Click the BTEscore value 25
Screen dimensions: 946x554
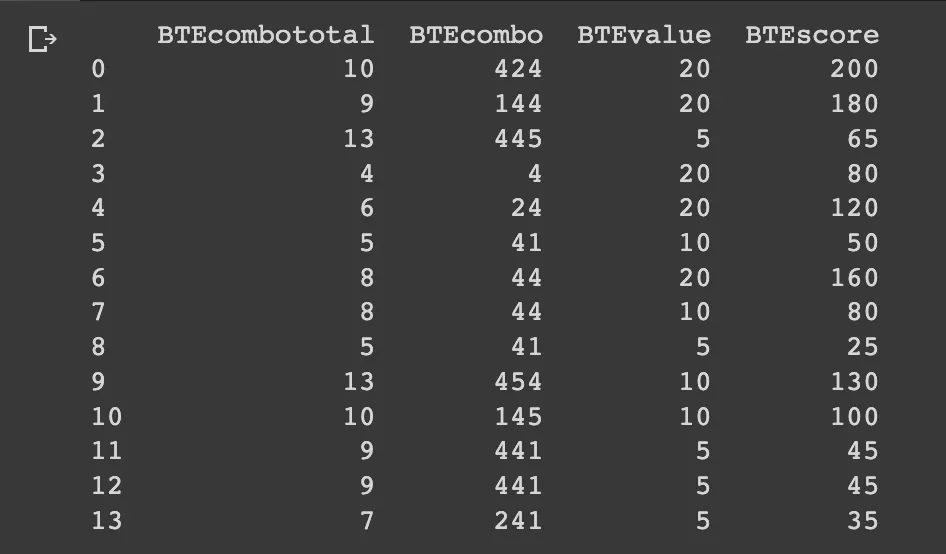coord(863,347)
